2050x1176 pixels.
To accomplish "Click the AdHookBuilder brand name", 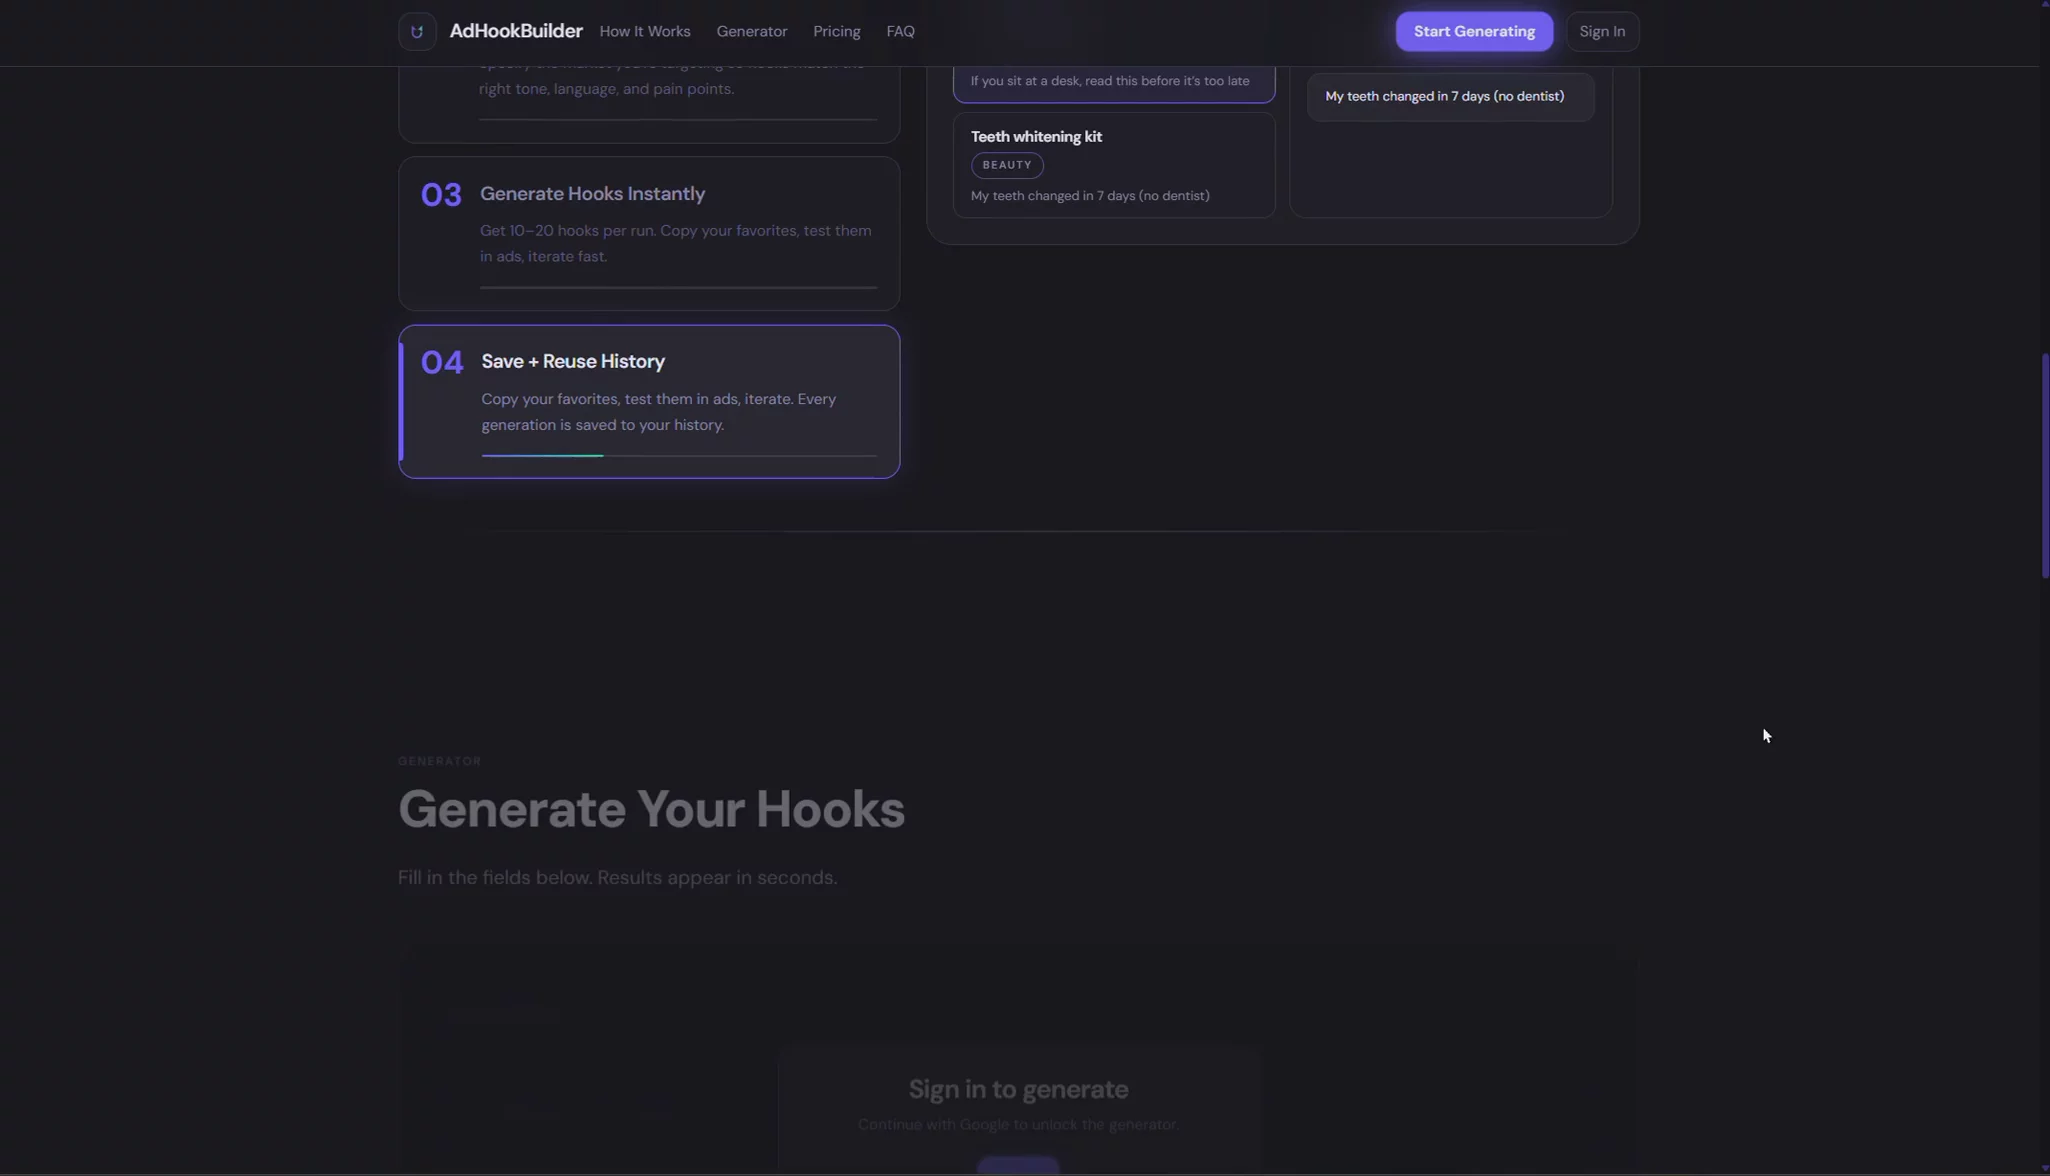I will (516, 31).
